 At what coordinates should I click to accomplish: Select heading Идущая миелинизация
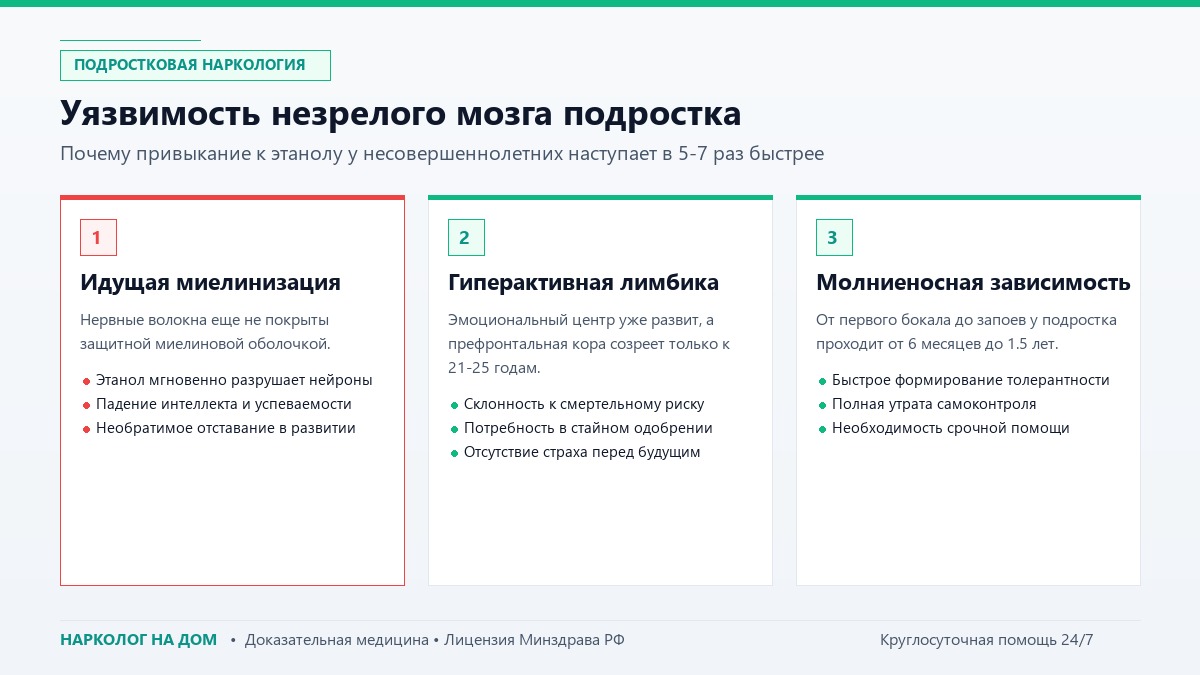pyautogui.click(x=210, y=283)
